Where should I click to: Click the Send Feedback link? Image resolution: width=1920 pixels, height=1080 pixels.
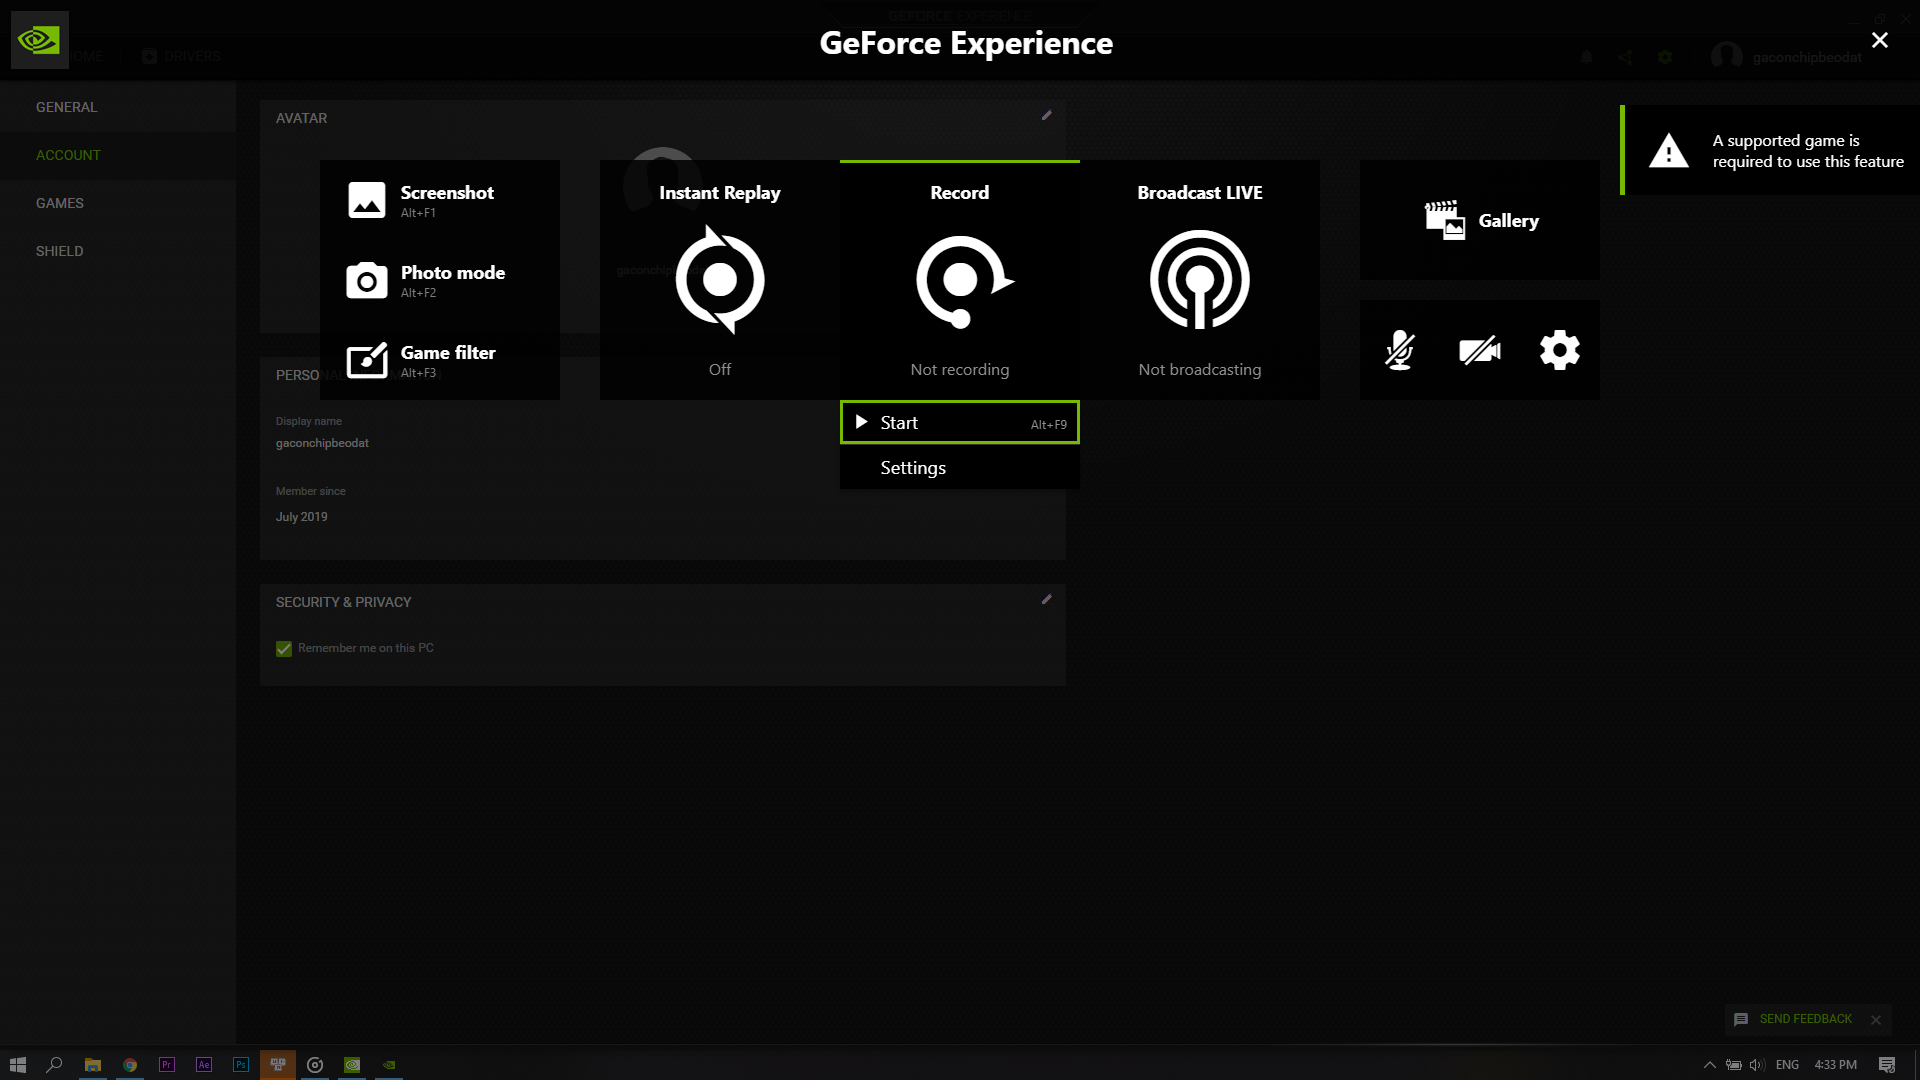(x=1805, y=1019)
